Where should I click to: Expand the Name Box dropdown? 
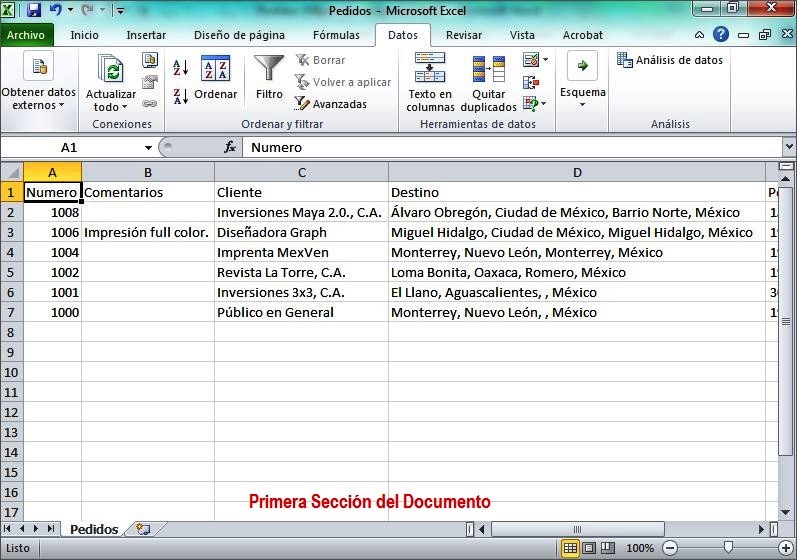pos(148,147)
